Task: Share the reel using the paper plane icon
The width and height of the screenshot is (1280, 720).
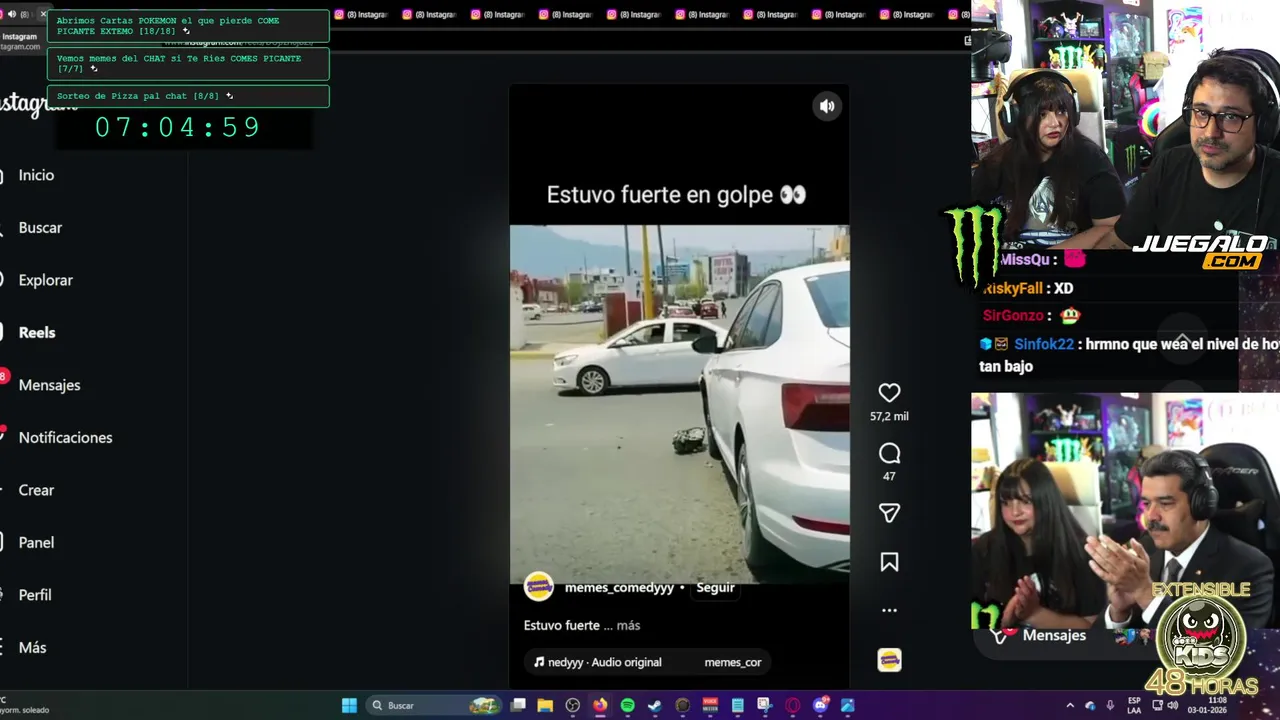Action: [889, 513]
